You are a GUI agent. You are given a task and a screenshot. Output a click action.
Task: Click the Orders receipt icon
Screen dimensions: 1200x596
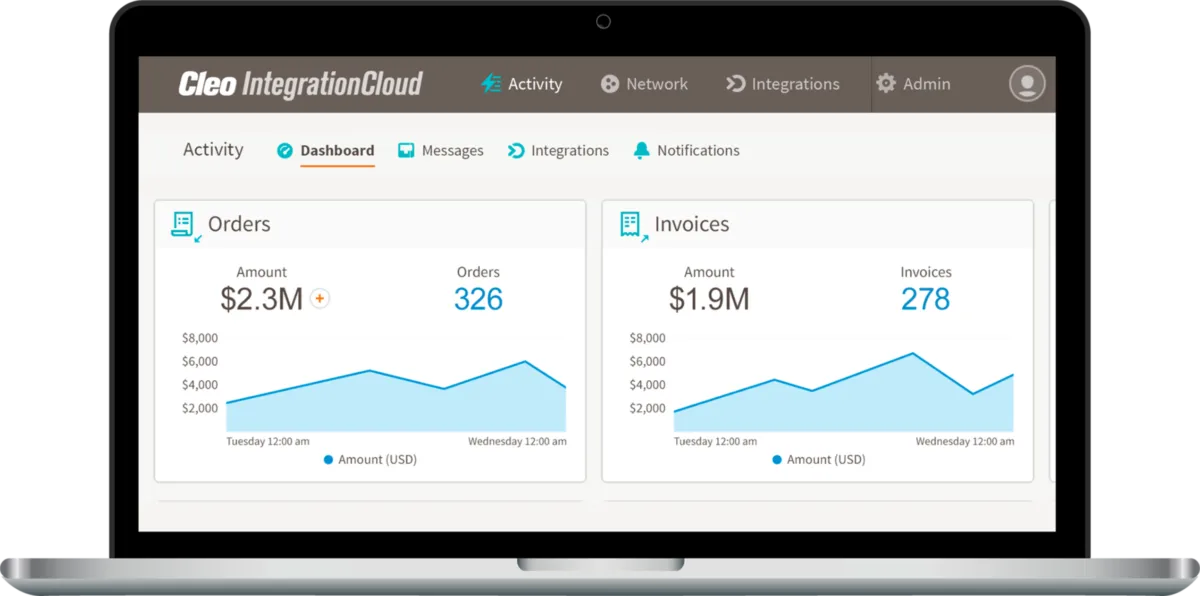(x=183, y=225)
